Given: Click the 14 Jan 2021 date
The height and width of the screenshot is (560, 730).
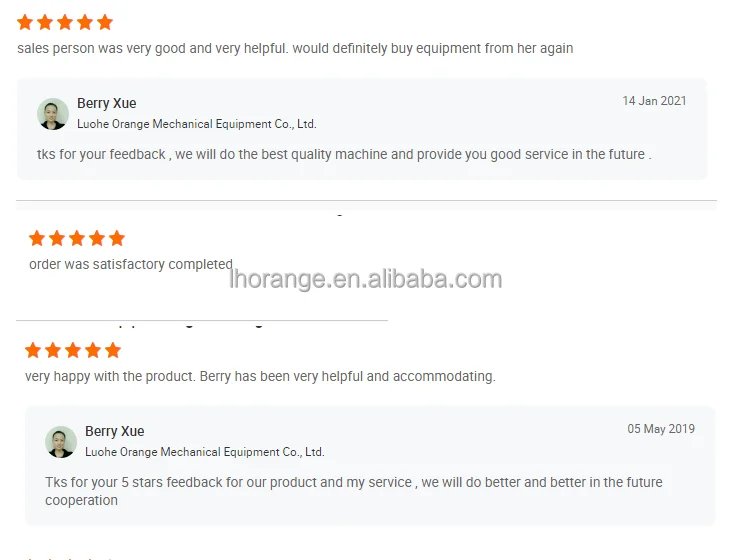Looking at the screenshot, I should 654,101.
